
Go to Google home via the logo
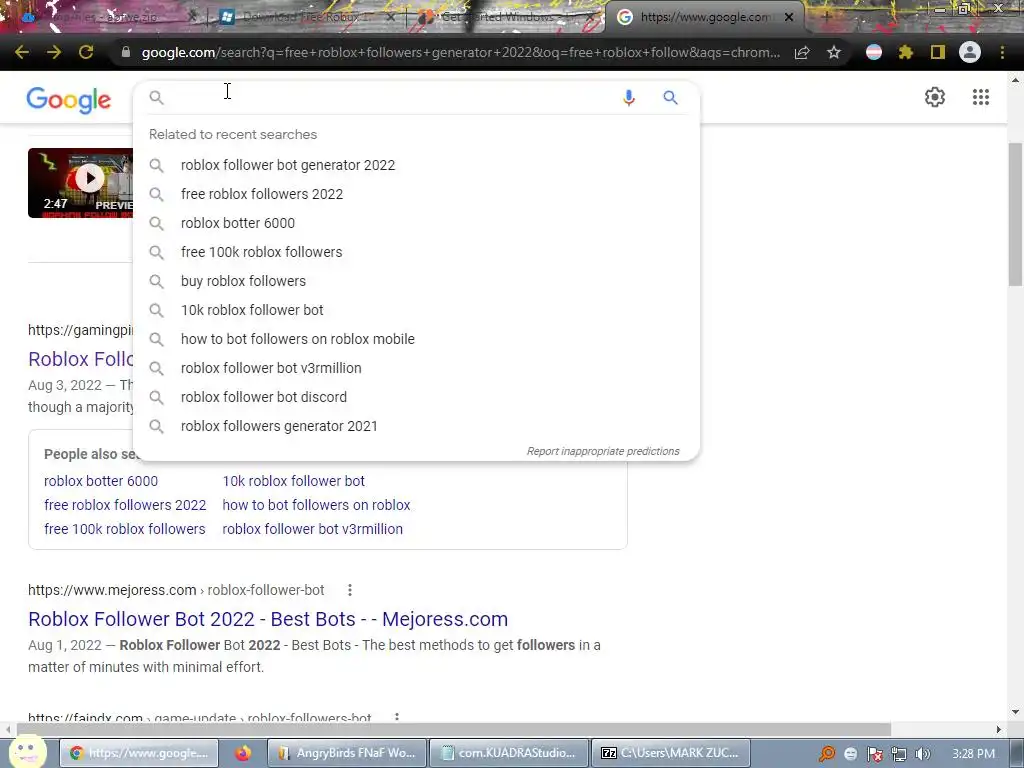pyautogui.click(x=69, y=100)
